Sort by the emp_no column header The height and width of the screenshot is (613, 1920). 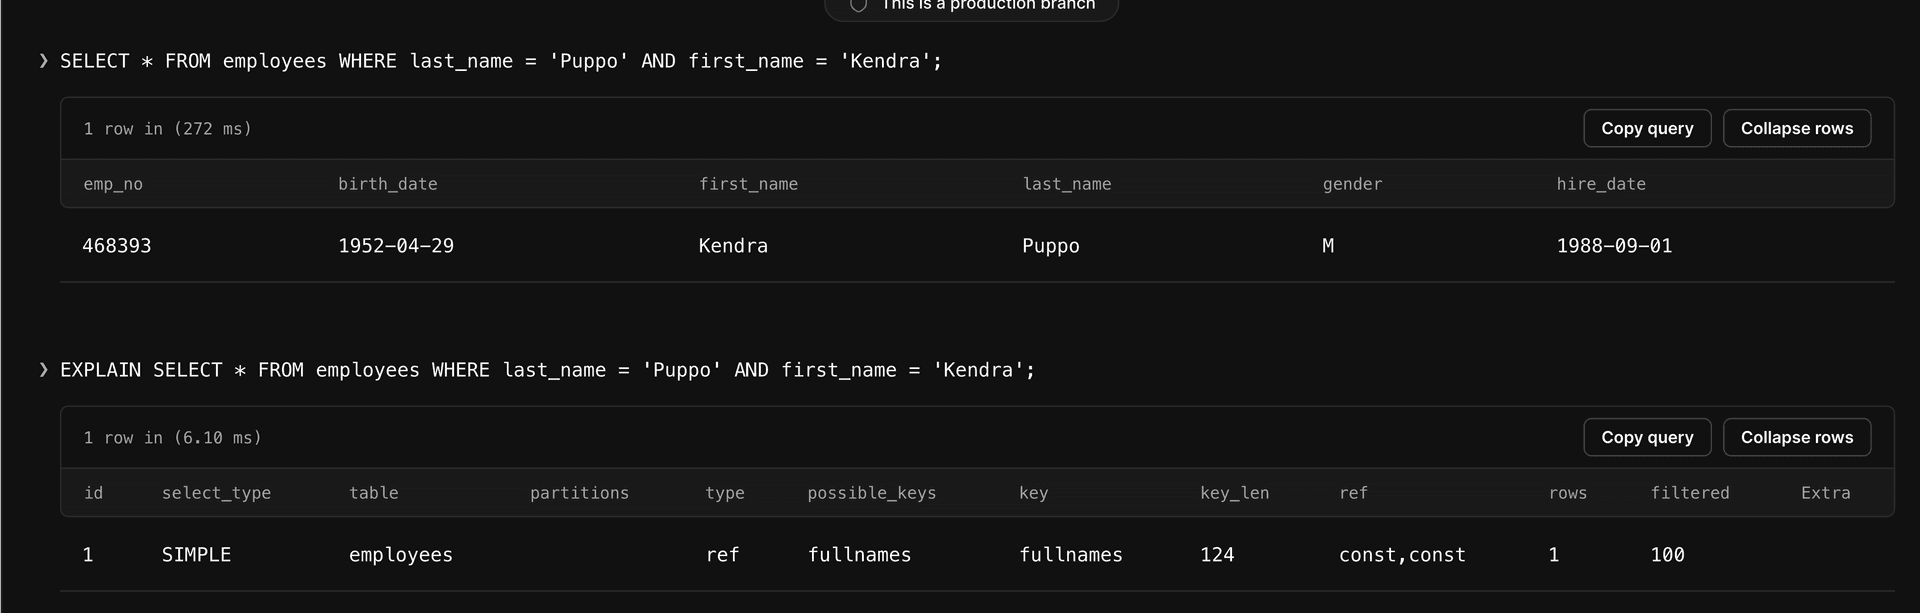[113, 184]
